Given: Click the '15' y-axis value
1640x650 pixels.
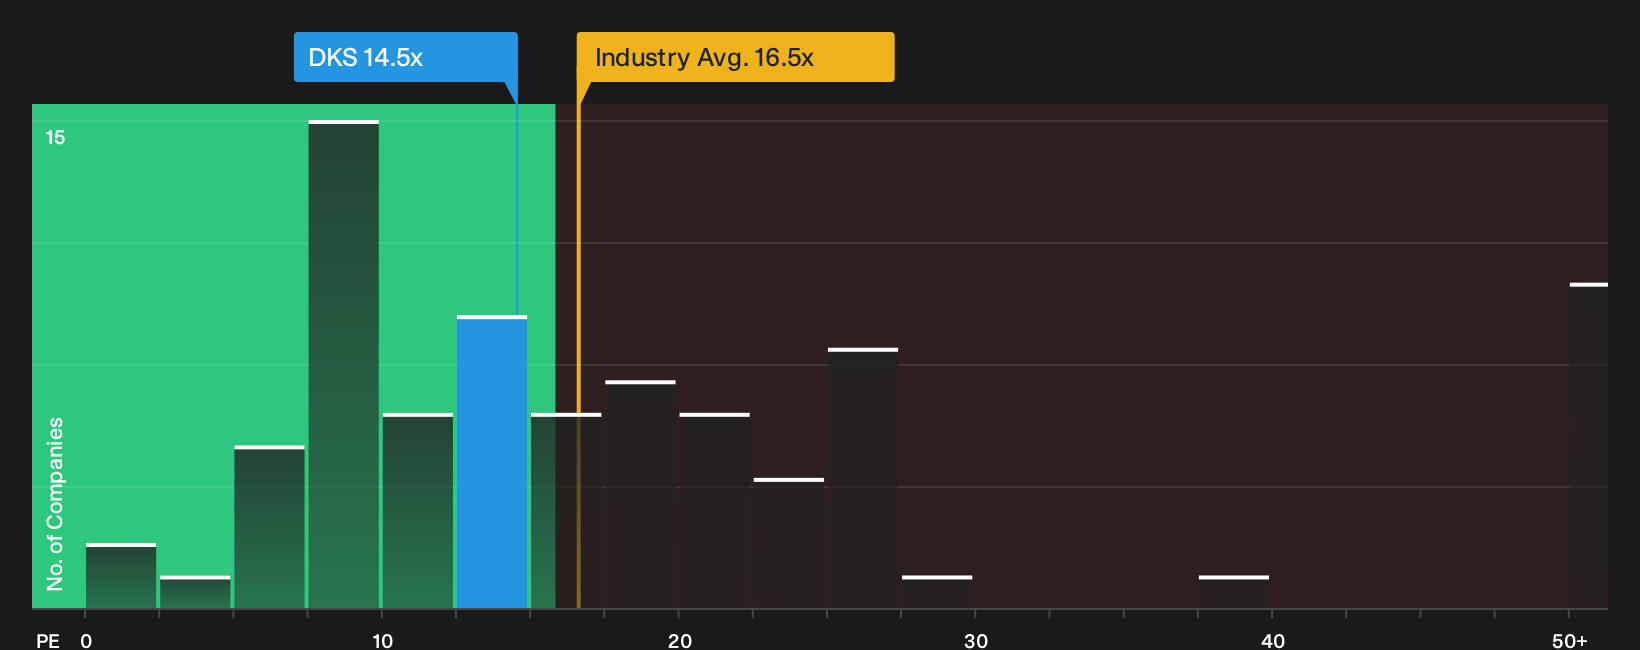Looking at the screenshot, I should (55, 138).
